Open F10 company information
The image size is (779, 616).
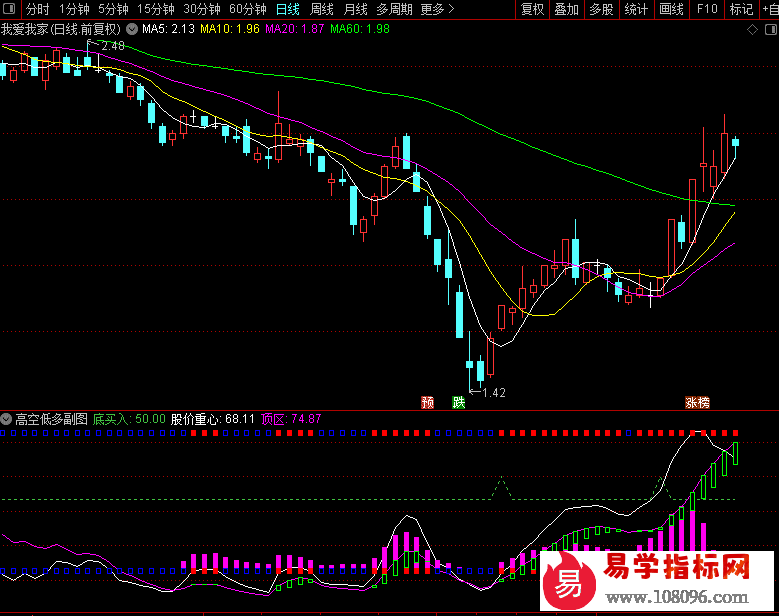click(707, 9)
